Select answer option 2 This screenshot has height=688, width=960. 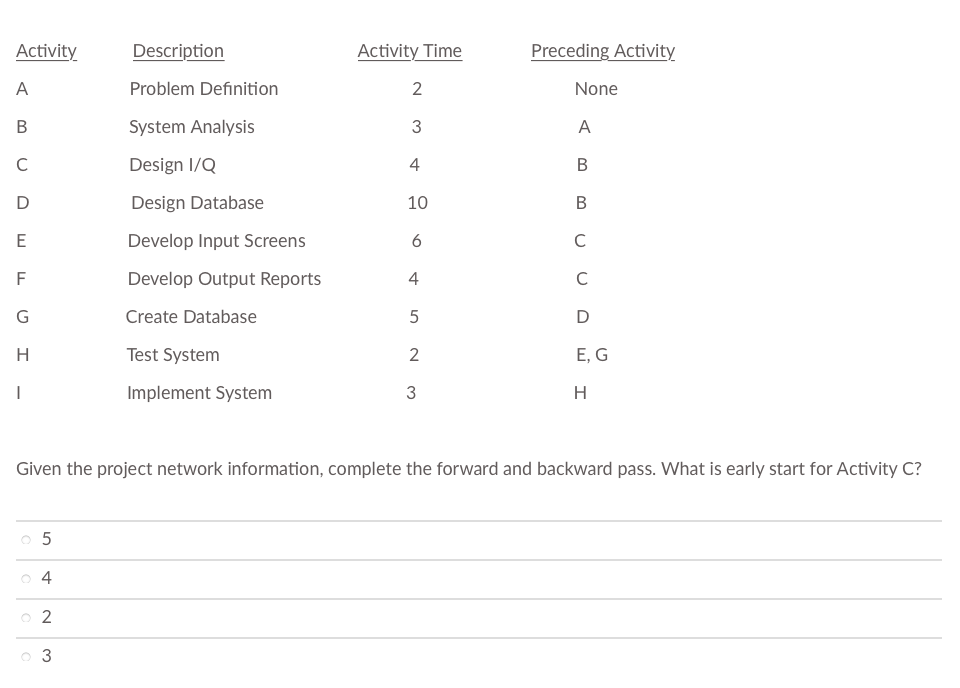46,617
